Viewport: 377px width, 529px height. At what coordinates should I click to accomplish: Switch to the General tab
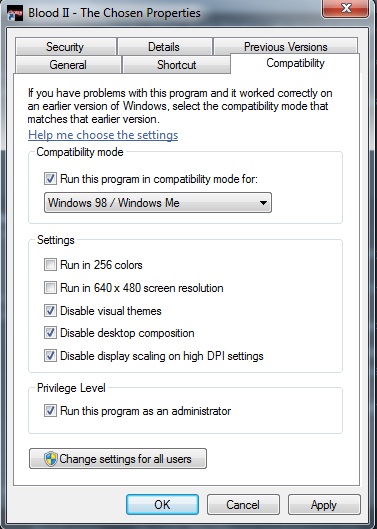68,64
